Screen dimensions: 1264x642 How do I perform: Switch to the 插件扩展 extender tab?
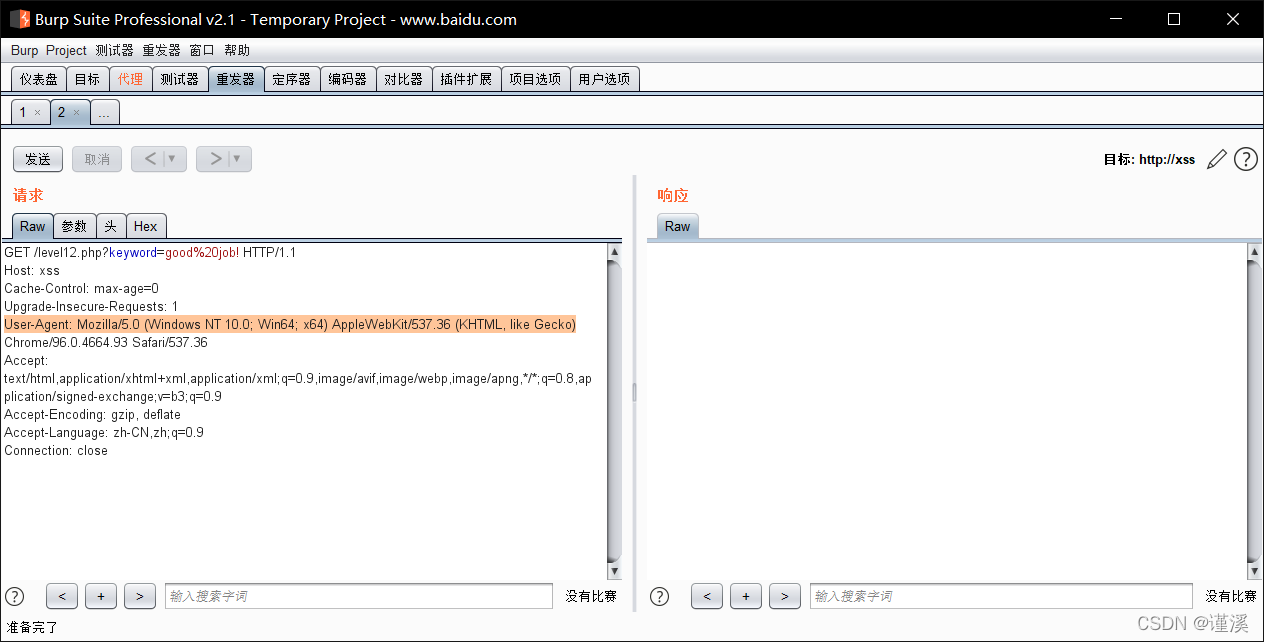pyautogui.click(x=466, y=79)
